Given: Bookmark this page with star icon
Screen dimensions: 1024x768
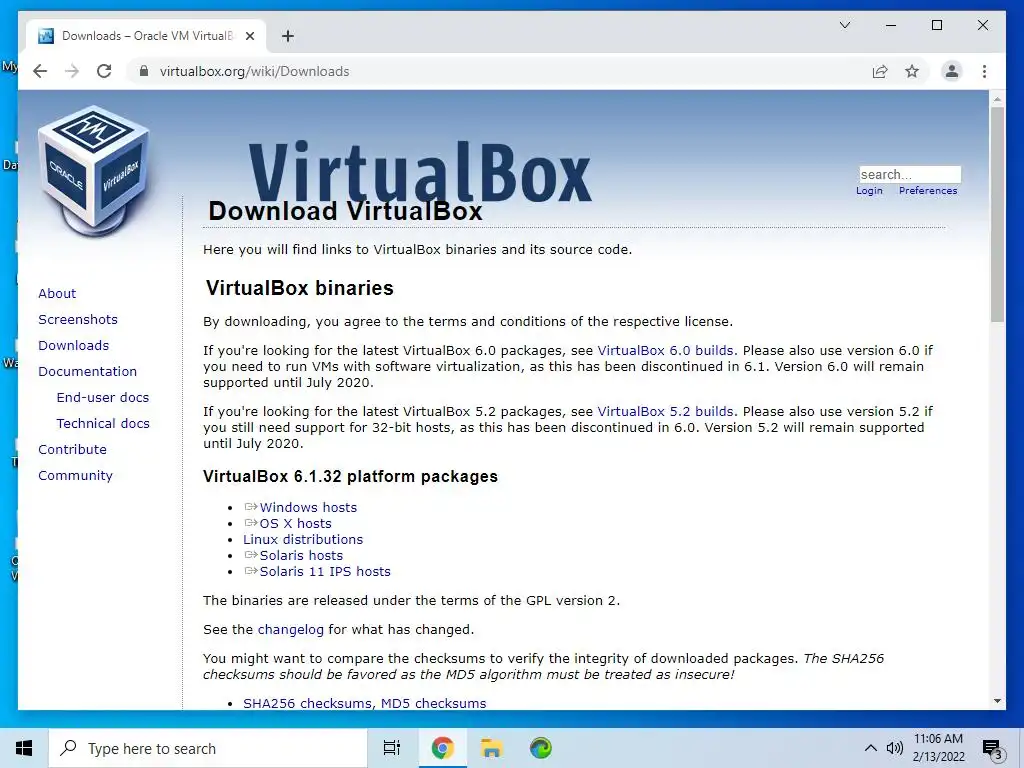Looking at the screenshot, I should click(x=912, y=71).
